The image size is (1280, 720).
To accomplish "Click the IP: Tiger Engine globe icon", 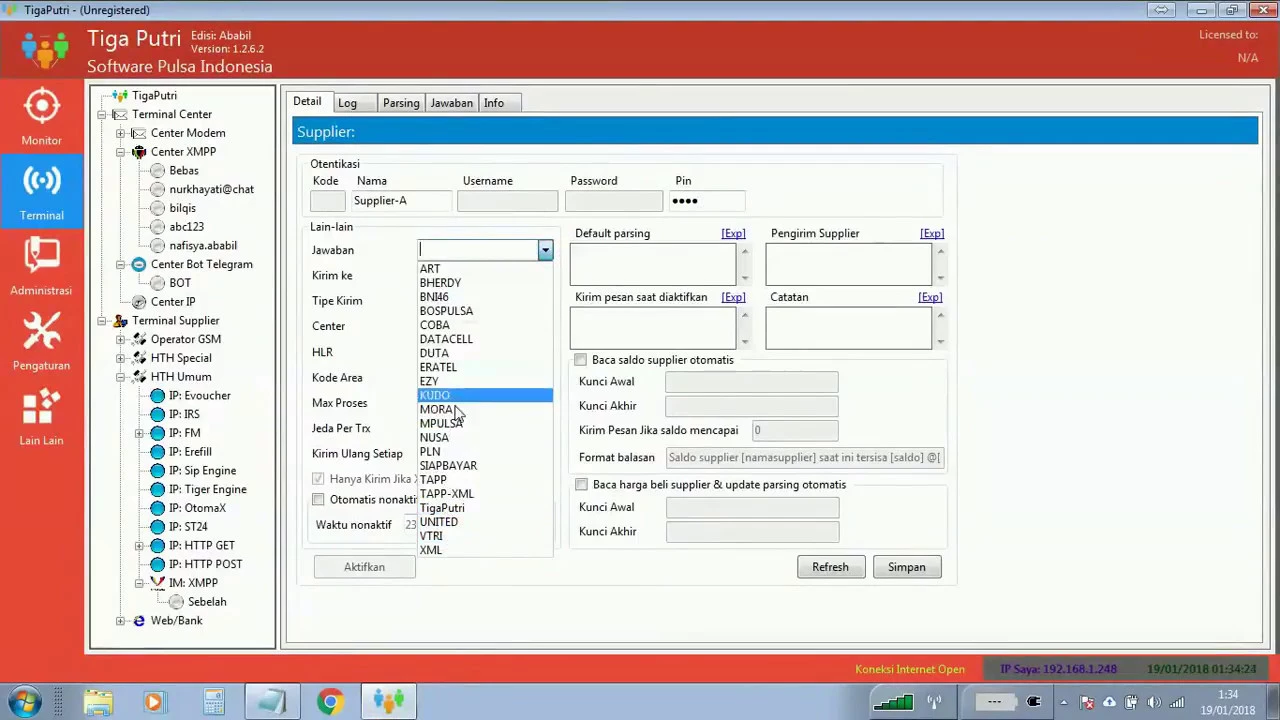I will 157,489.
